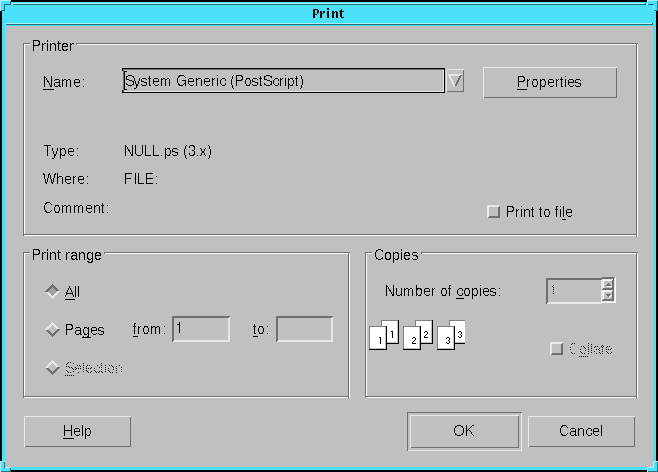
Task: Click the Print dialog title bar
Action: click(329, 13)
